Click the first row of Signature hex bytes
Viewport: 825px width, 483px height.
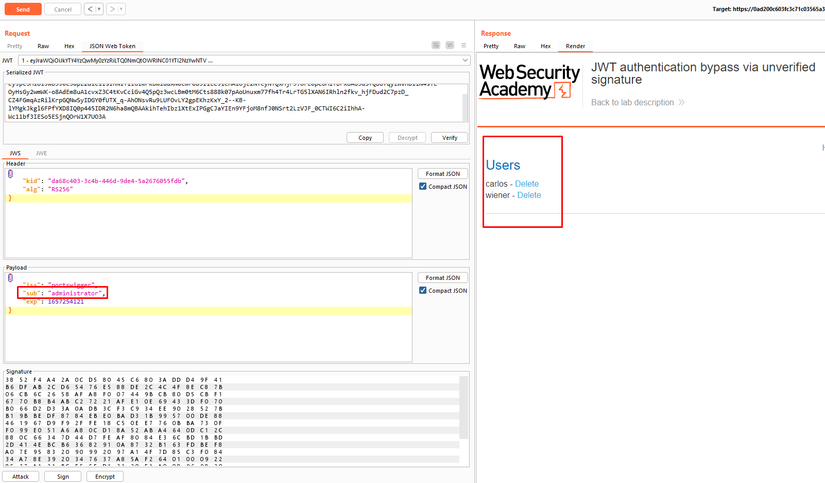[x=114, y=379]
